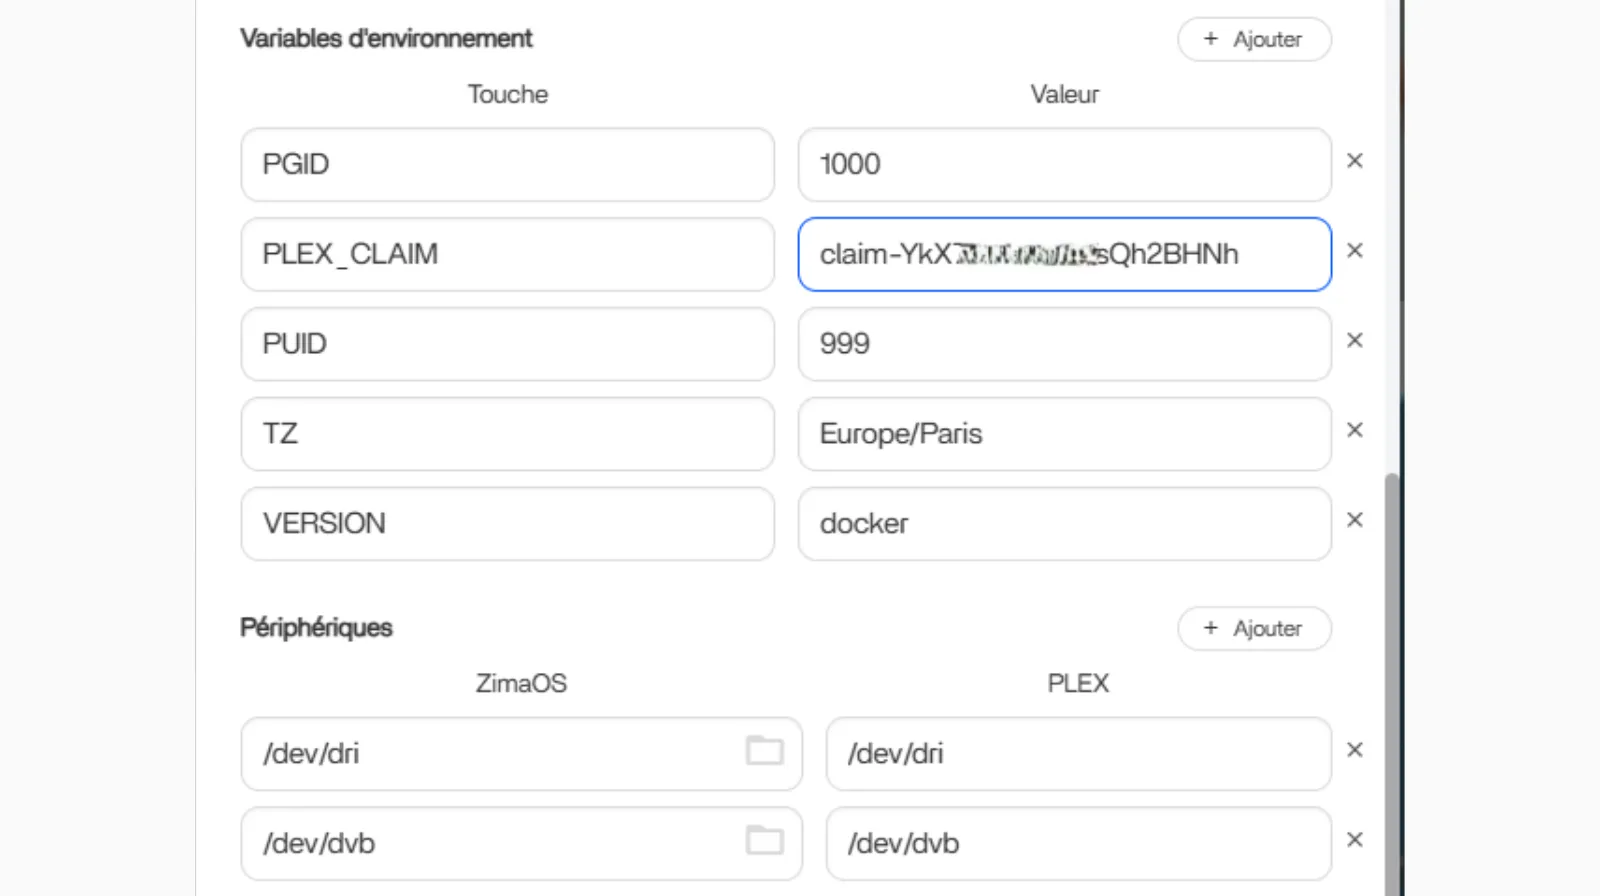The width and height of the screenshot is (1600, 896).
Task: Delete the PLEX_CLAIM variable row
Action: (x=1355, y=251)
